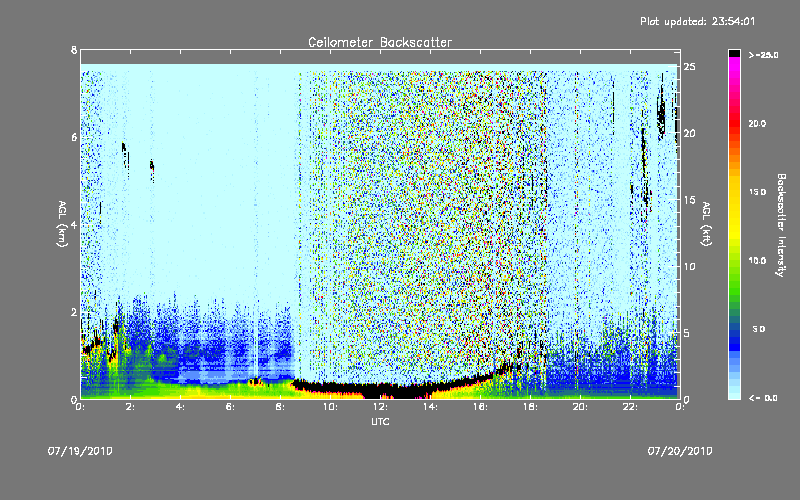
Task: Click the '15' kft label on right axis
Action: [x=689, y=200]
